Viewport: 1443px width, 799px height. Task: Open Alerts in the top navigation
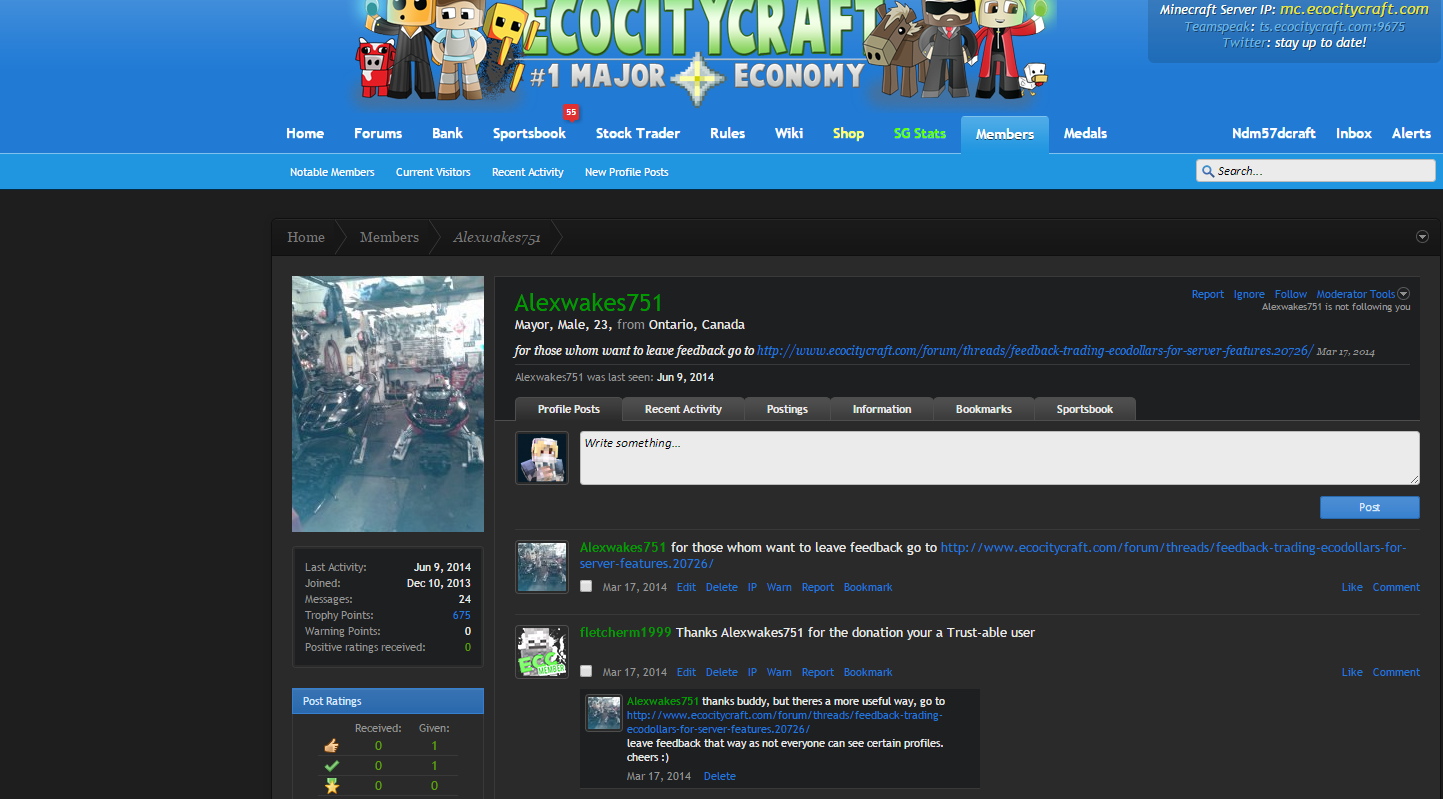click(1411, 133)
